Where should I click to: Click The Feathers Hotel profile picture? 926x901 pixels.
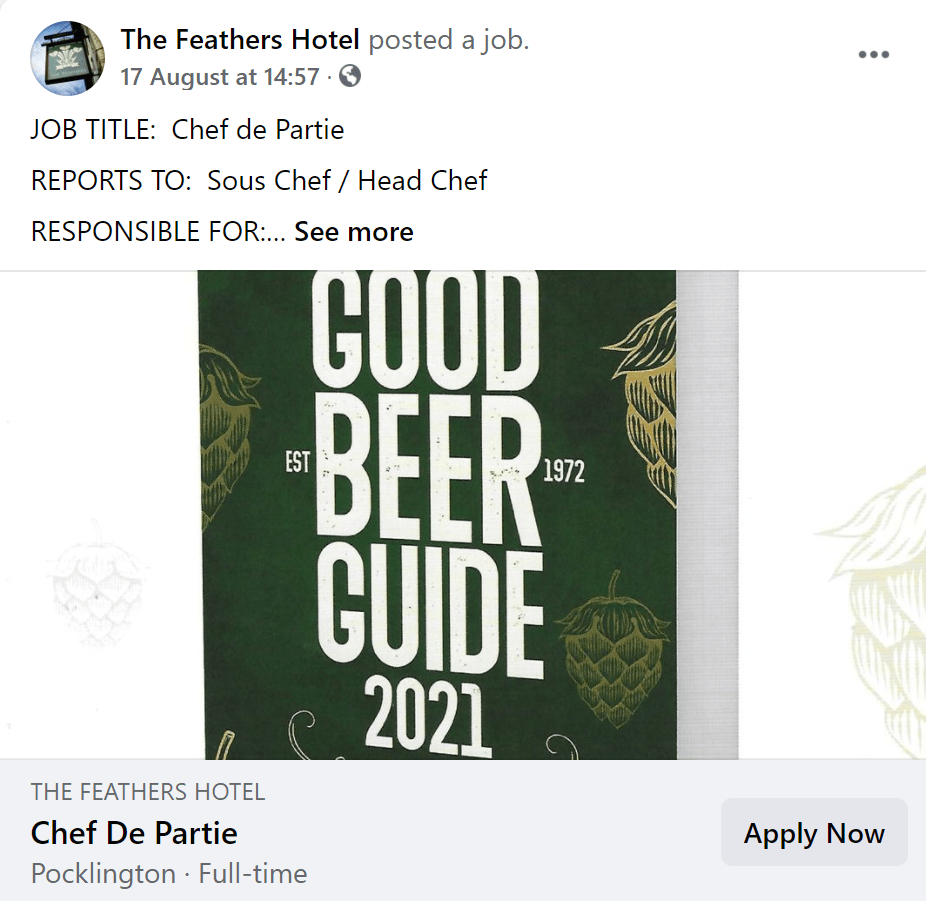[69, 58]
